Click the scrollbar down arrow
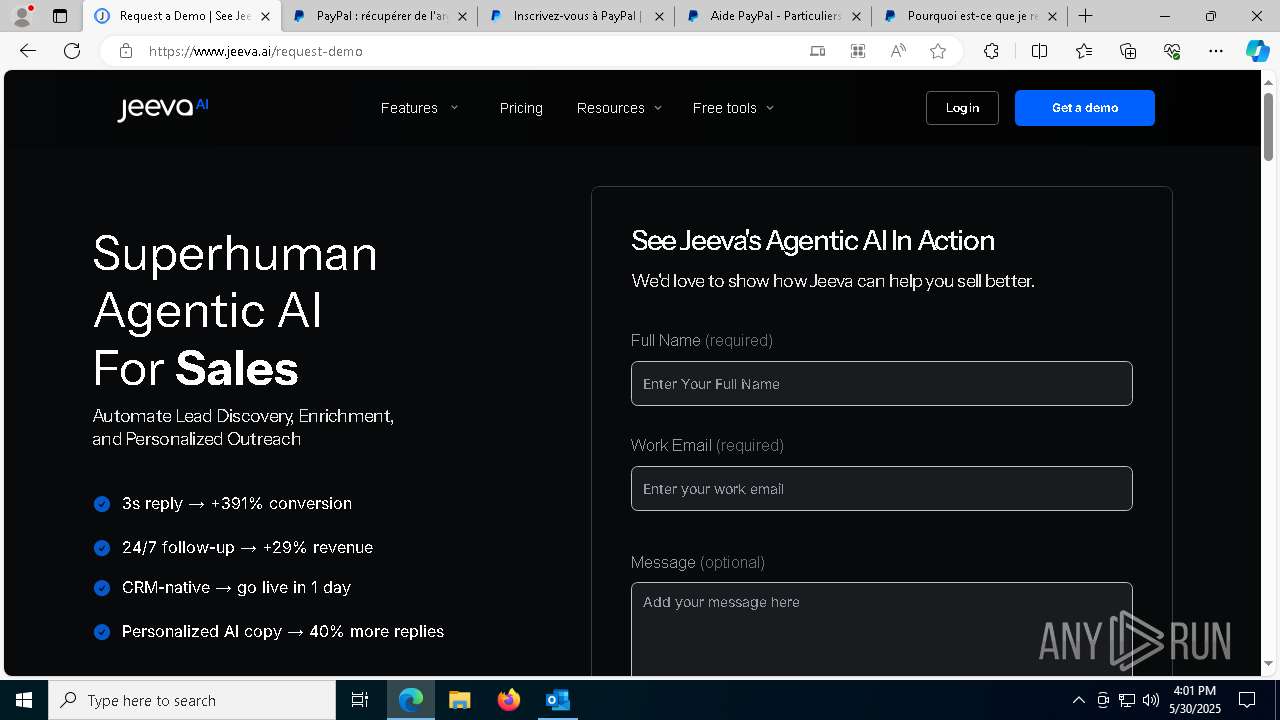Image resolution: width=1280 pixels, height=720 pixels. pos(1268,663)
